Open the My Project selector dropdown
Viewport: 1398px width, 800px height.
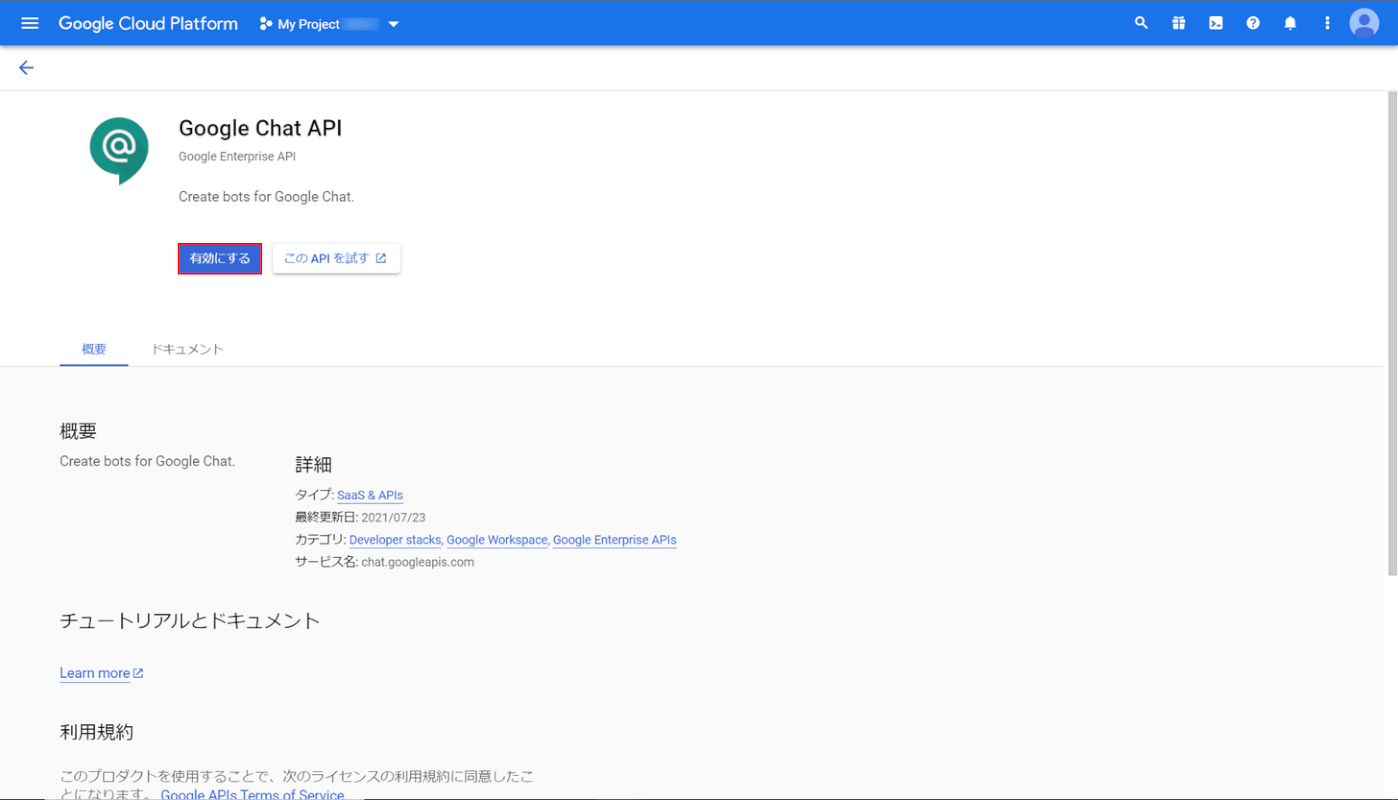(x=329, y=24)
